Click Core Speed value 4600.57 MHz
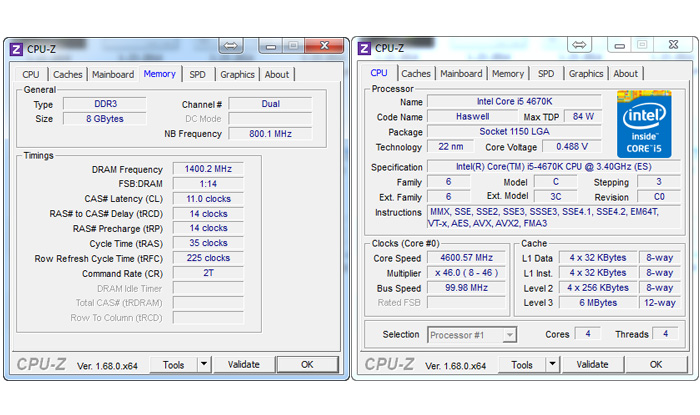700x415 pixels. click(x=467, y=257)
